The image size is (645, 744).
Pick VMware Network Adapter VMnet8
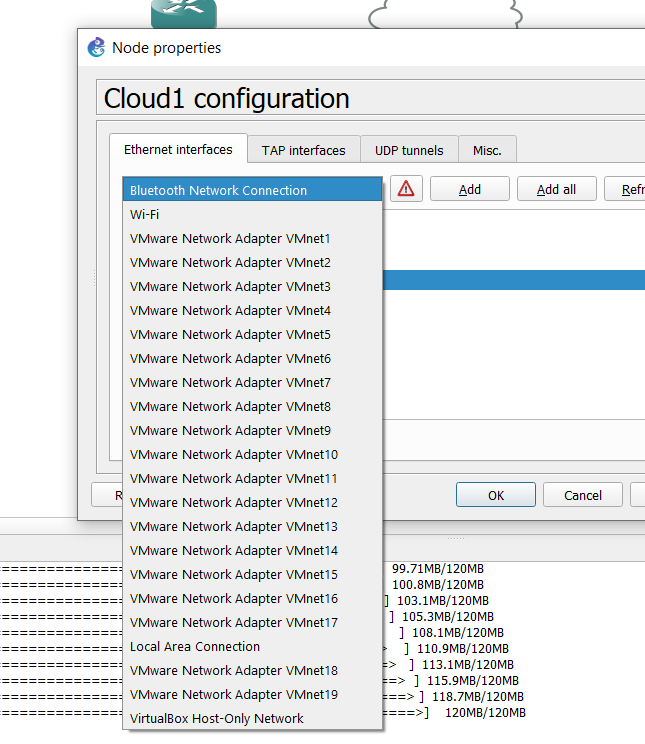point(252,407)
